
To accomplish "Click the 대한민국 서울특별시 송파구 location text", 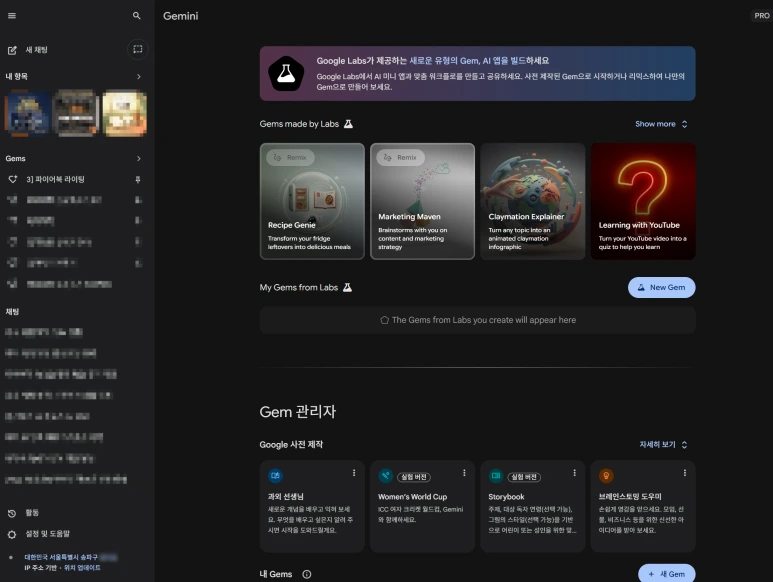I will point(61,557).
